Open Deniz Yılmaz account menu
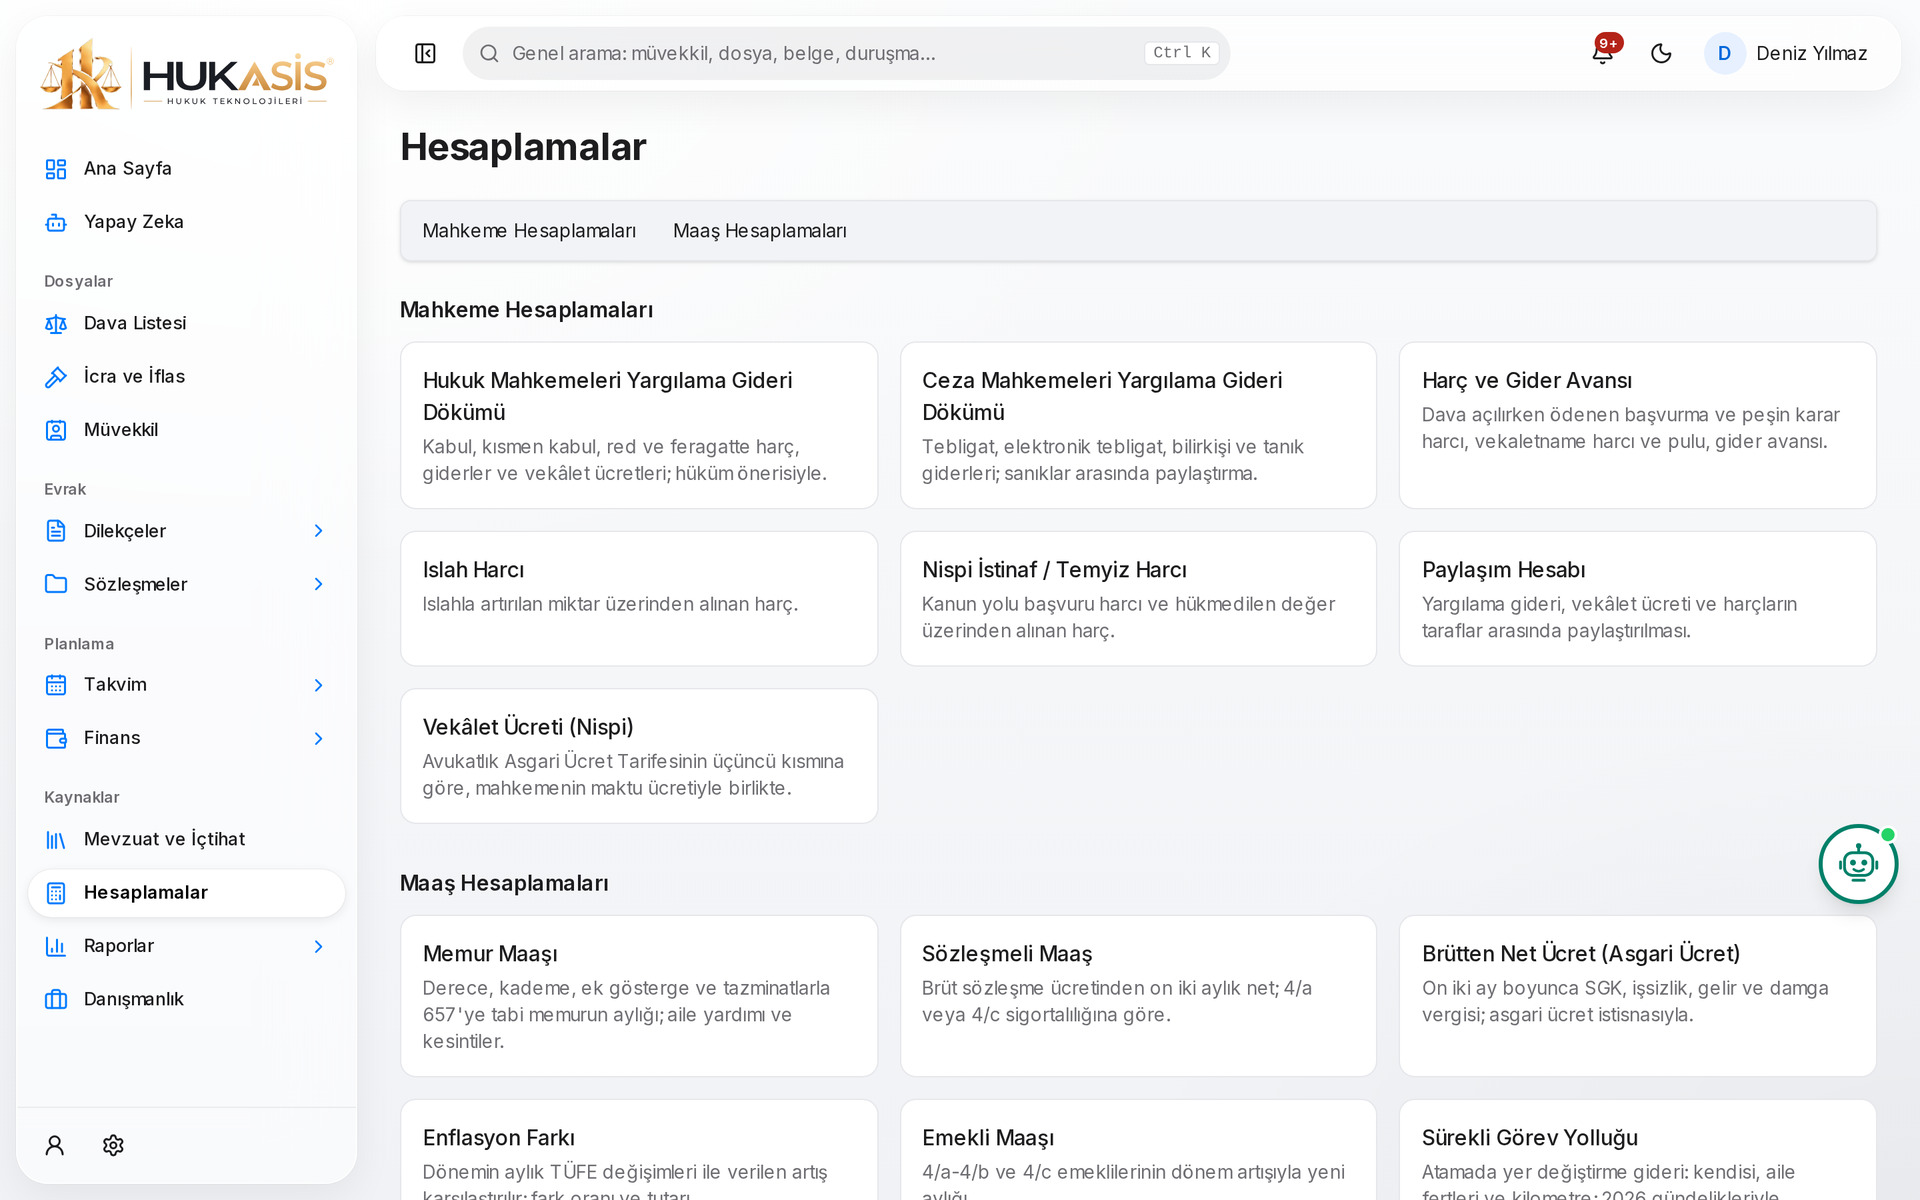 tap(1786, 53)
